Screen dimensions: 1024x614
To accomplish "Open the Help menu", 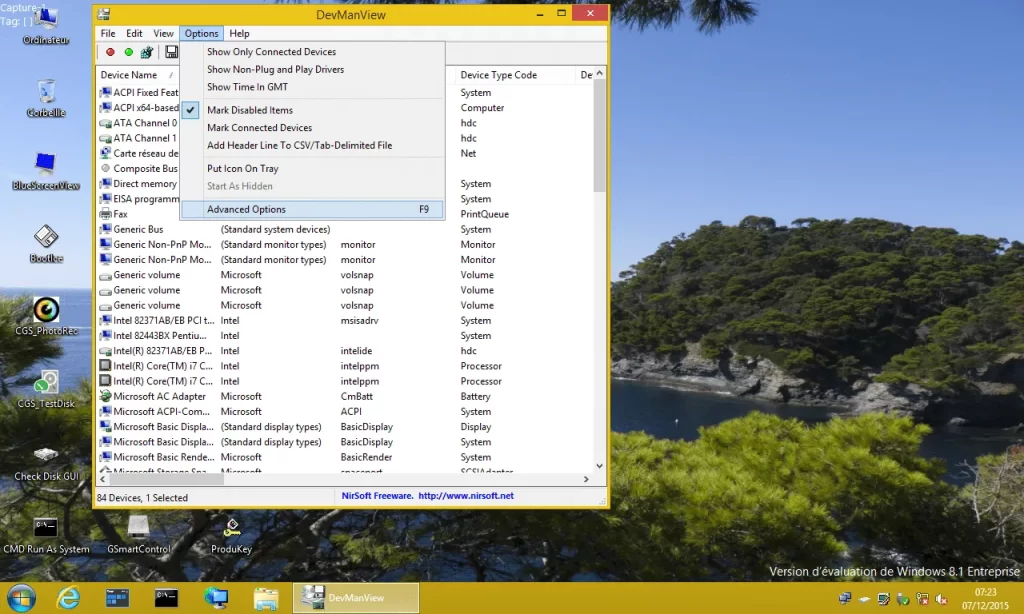I will tap(239, 33).
